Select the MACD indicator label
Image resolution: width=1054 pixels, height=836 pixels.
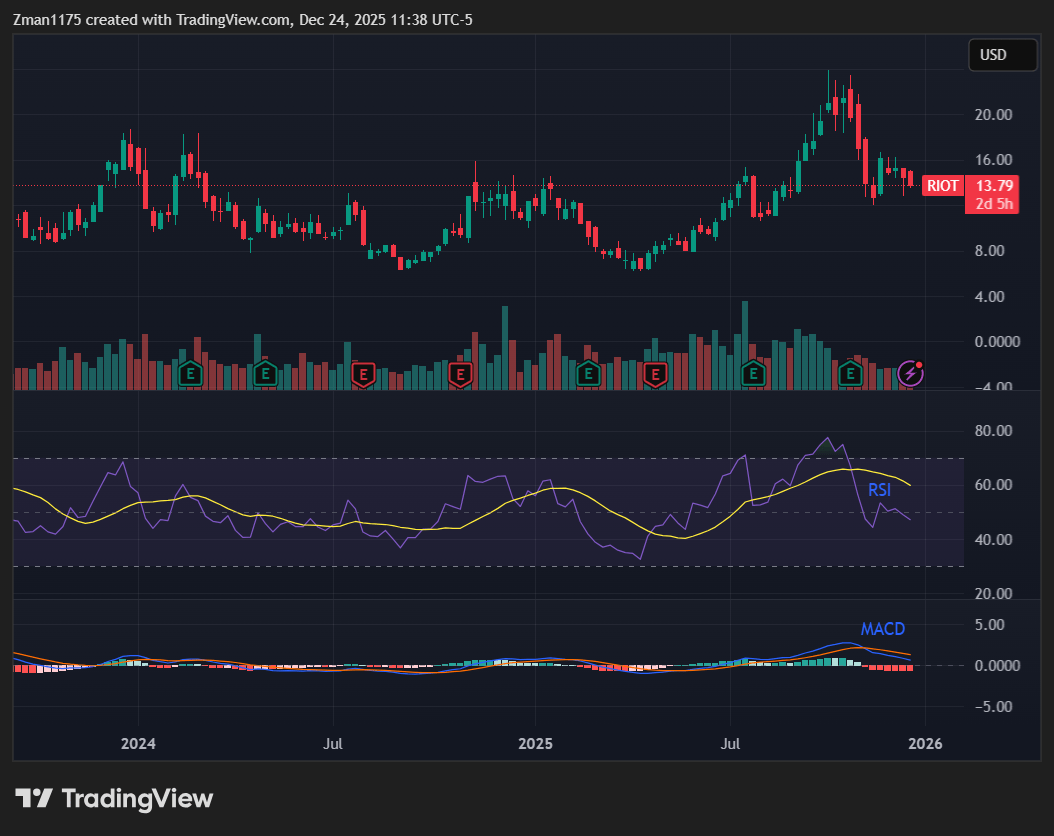(884, 629)
